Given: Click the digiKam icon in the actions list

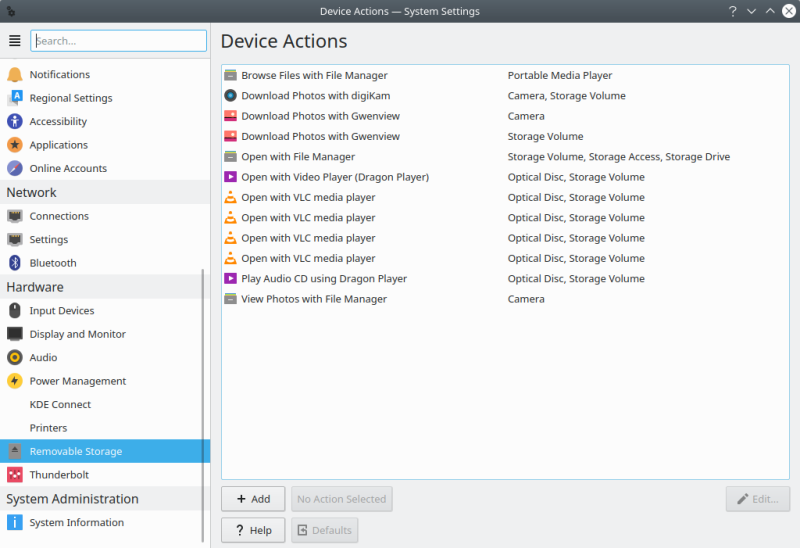Looking at the screenshot, I should pyautogui.click(x=231, y=96).
